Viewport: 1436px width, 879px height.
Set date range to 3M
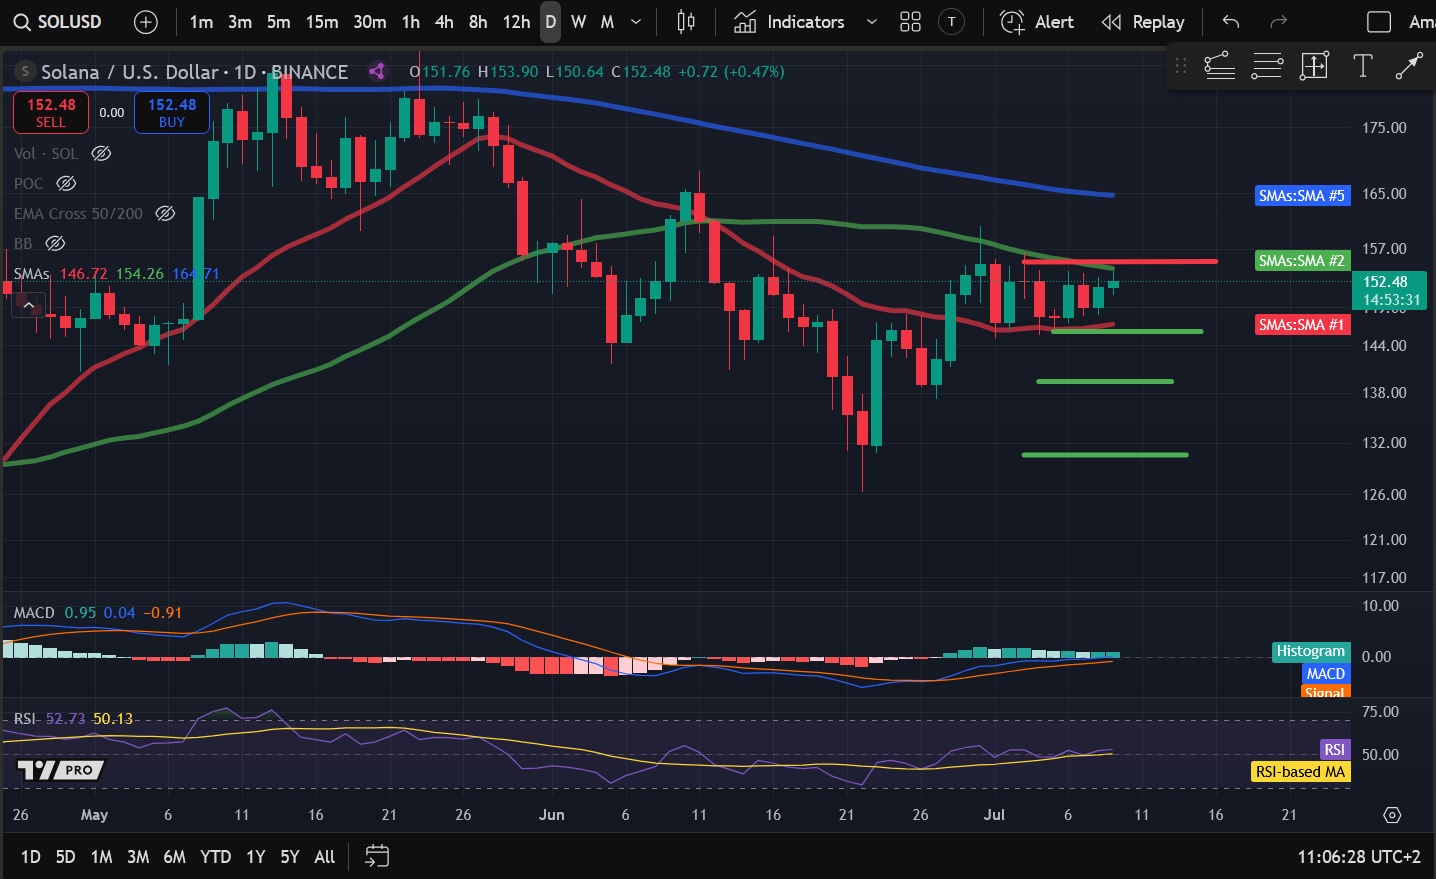pos(138,856)
